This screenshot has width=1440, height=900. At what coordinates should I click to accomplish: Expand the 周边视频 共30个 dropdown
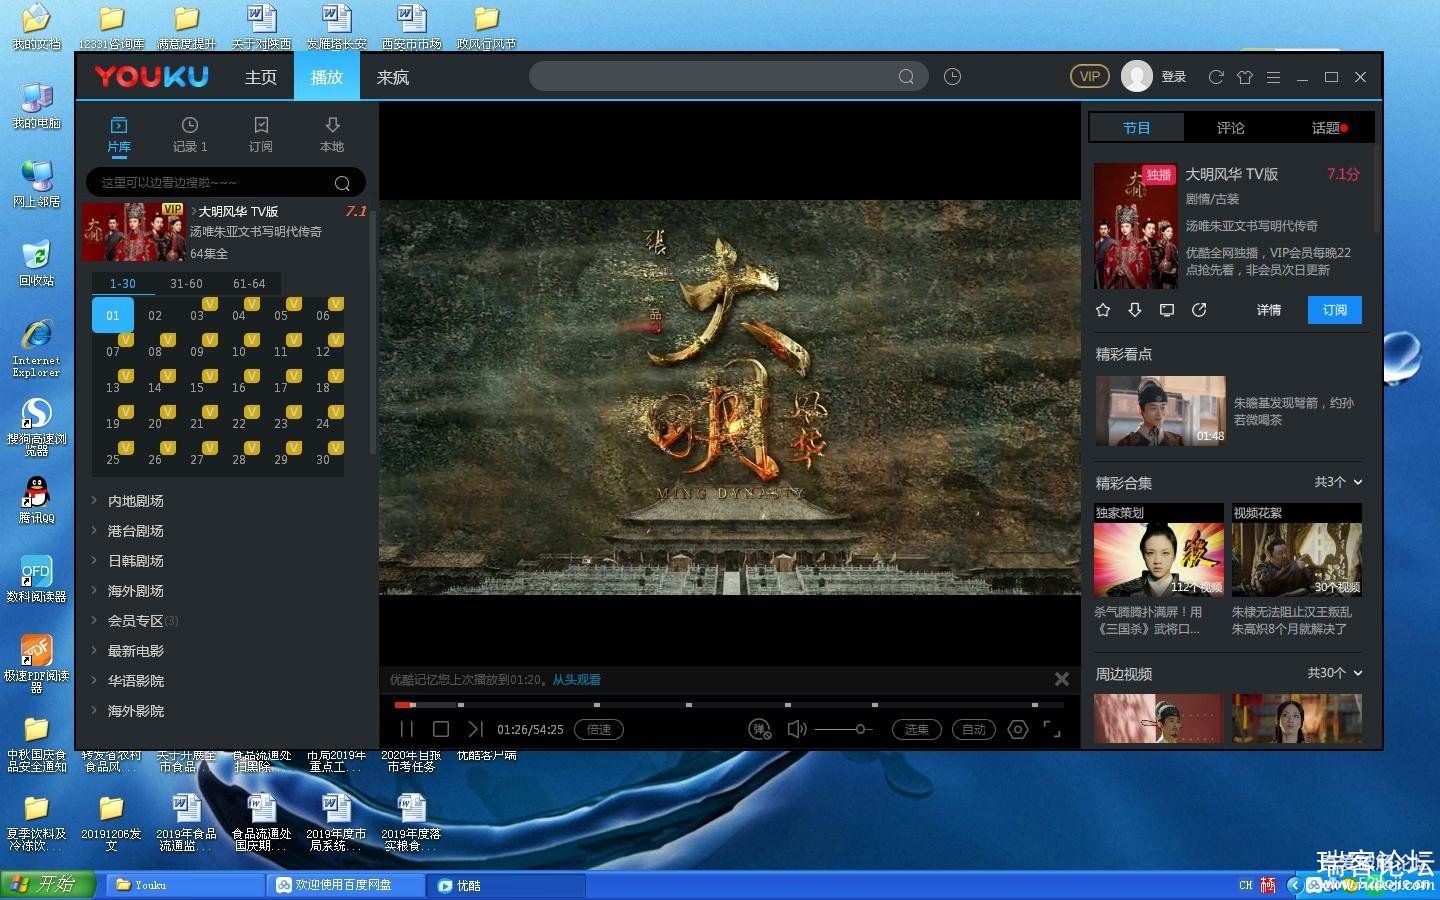click(x=1335, y=673)
